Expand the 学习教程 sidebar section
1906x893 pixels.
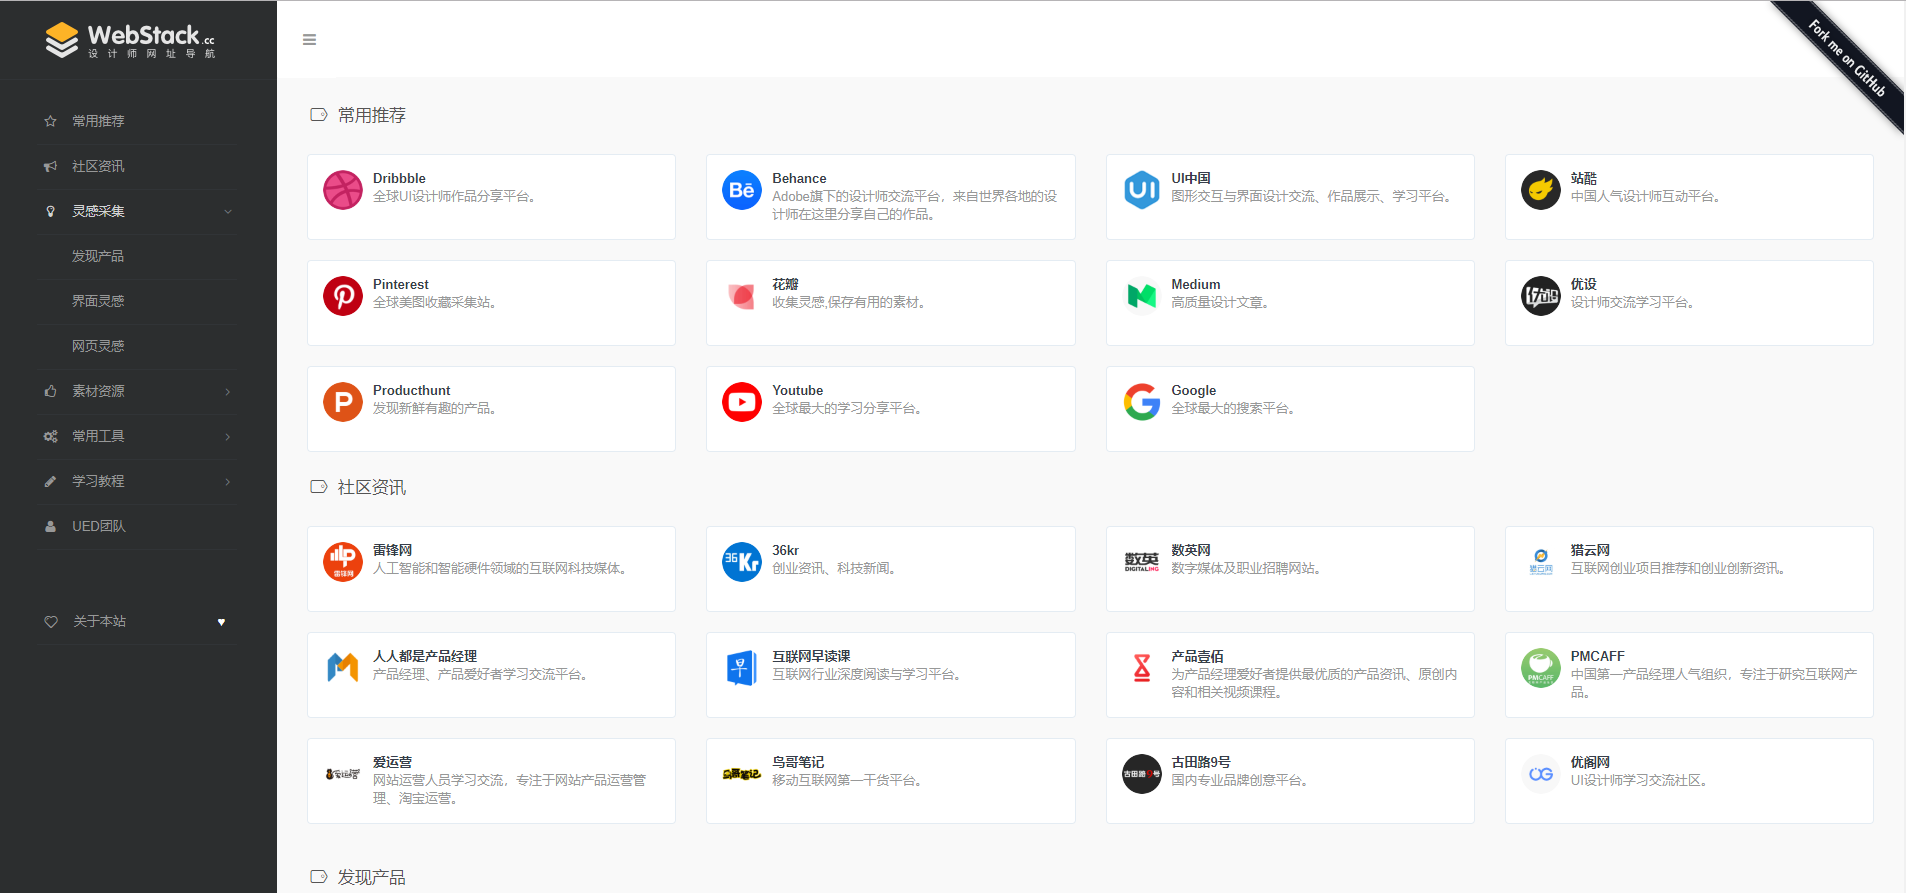click(138, 481)
